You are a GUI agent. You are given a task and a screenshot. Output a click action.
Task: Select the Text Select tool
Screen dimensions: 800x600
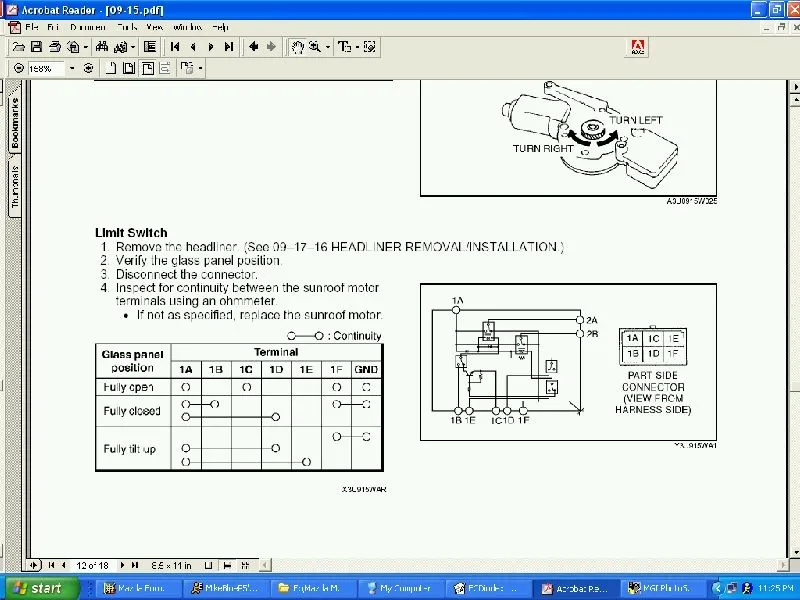[x=343, y=46]
